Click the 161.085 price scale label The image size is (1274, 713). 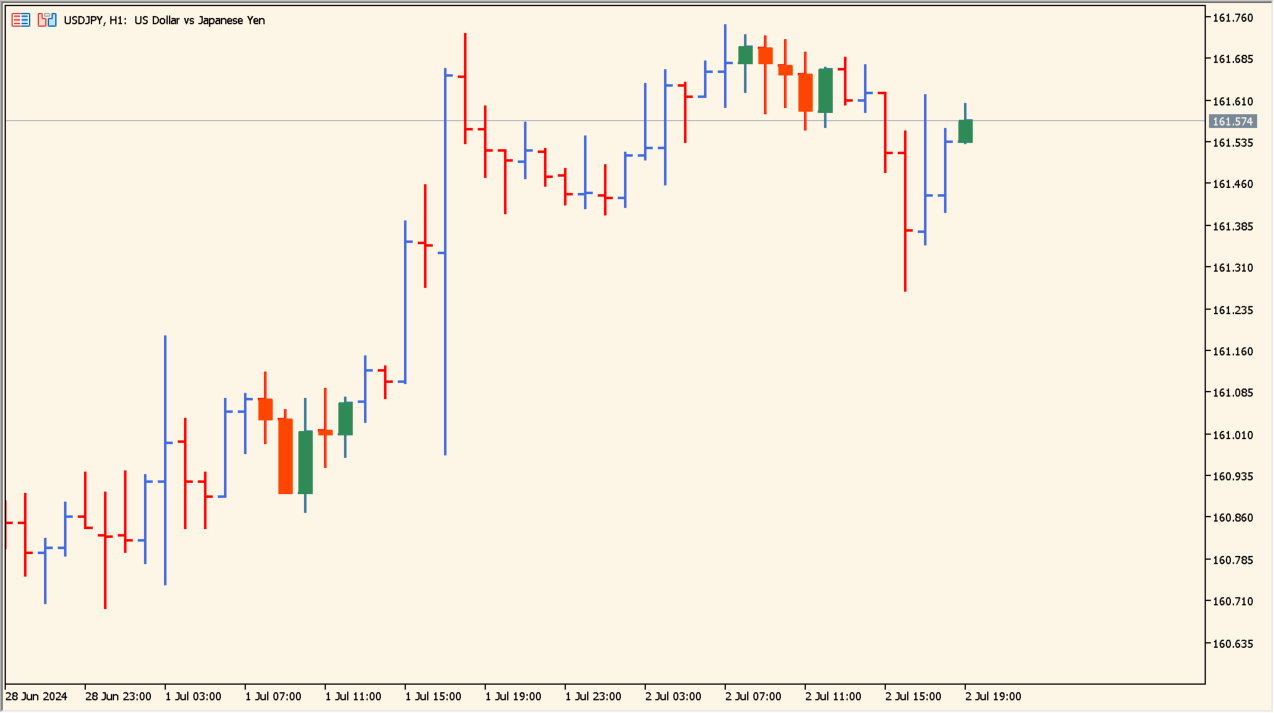tap(1232, 393)
